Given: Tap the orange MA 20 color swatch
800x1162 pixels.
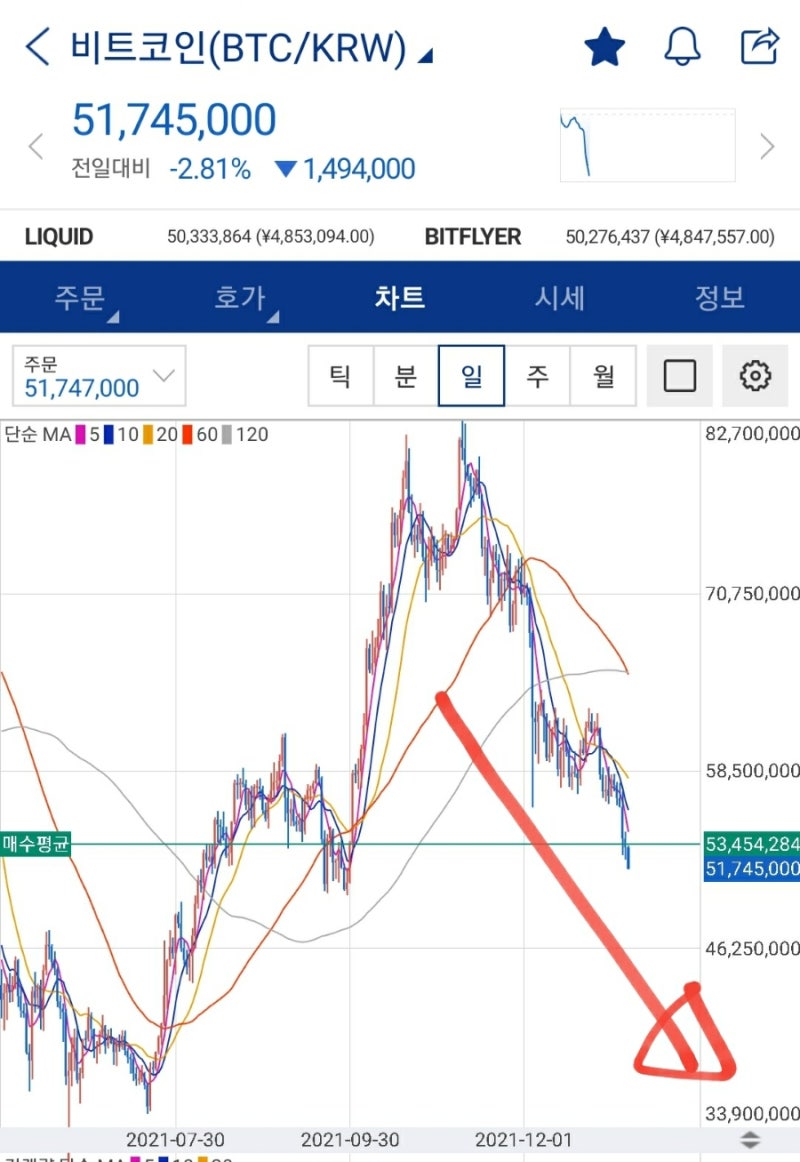Looking at the screenshot, I should [x=148, y=434].
